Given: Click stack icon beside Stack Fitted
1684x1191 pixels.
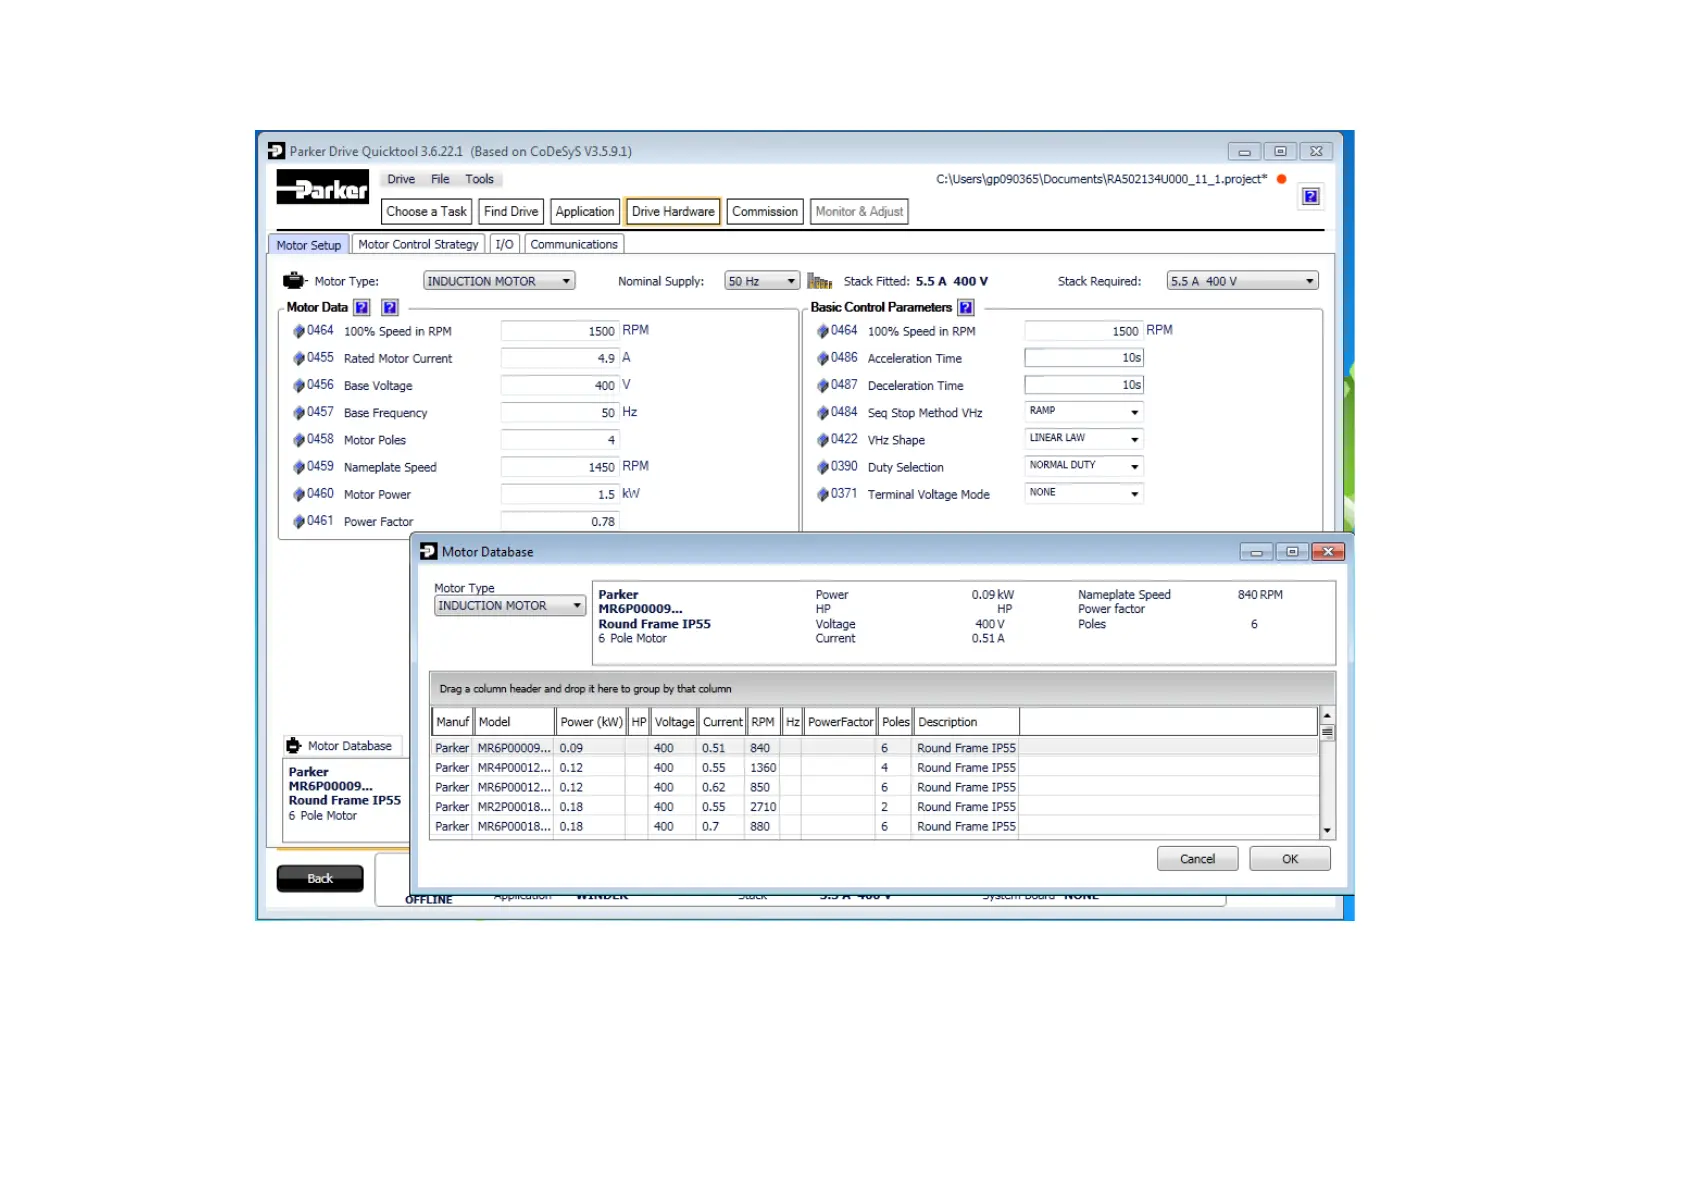Looking at the screenshot, I should [x=820, y=281].
